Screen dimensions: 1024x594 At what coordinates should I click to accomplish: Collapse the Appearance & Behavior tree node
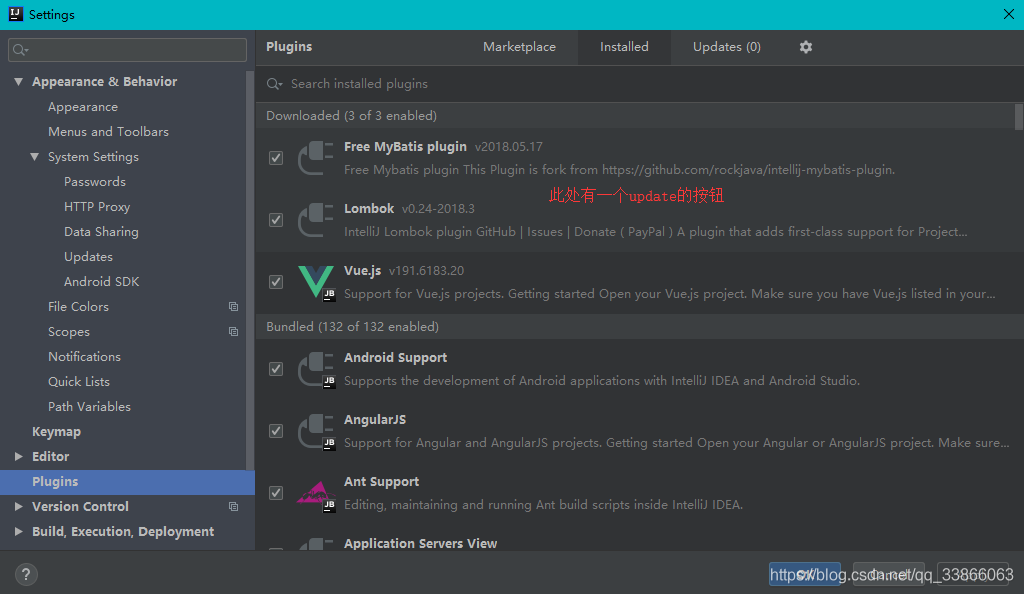18,82
